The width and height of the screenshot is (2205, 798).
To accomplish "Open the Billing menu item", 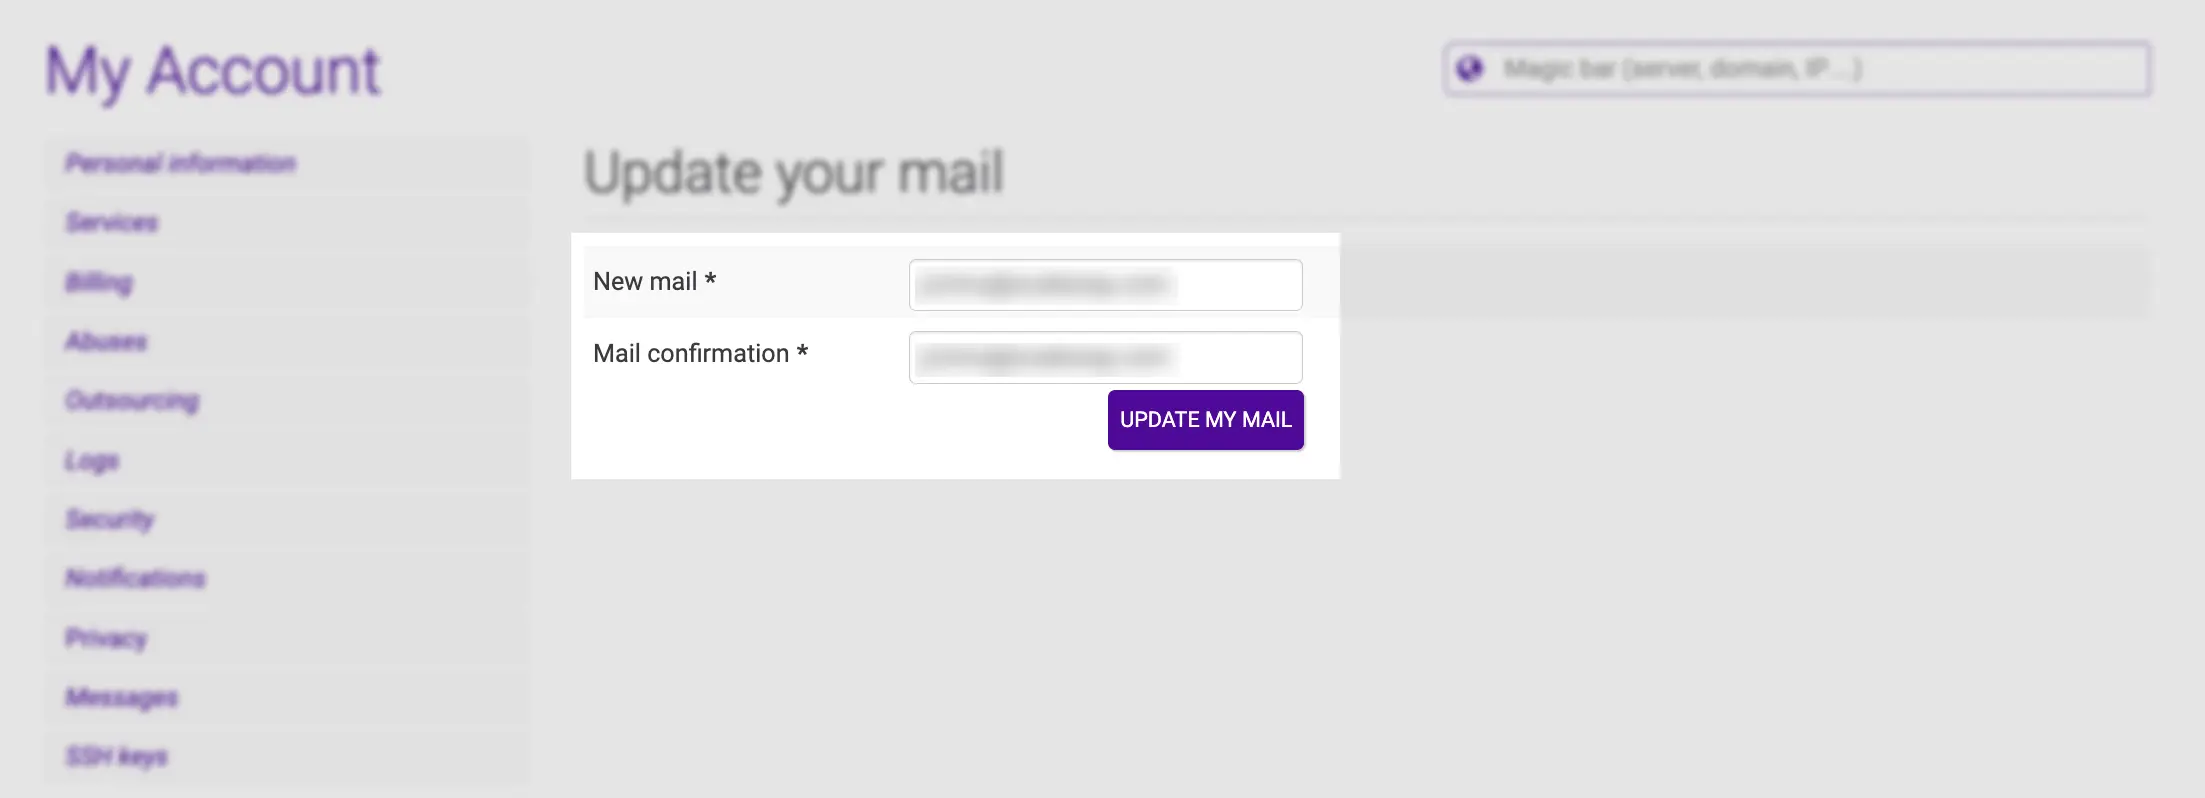I will [x=99, y=282].
